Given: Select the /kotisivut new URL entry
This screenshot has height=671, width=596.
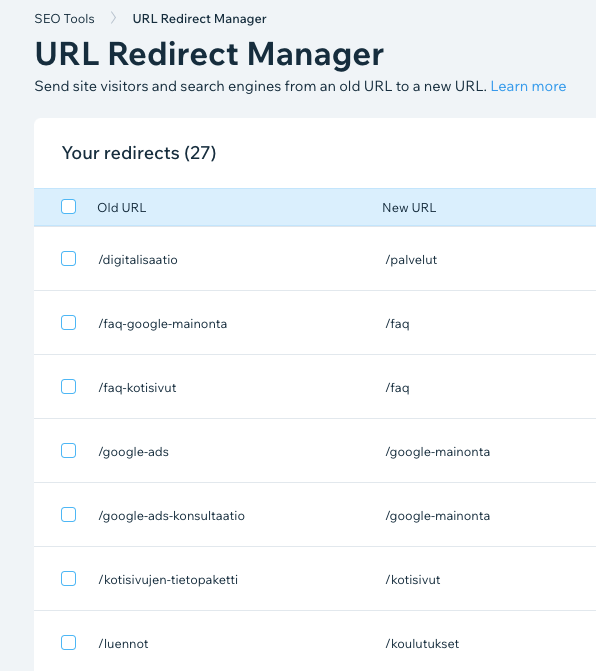Looking at the screenshot, I should point(412,580).
